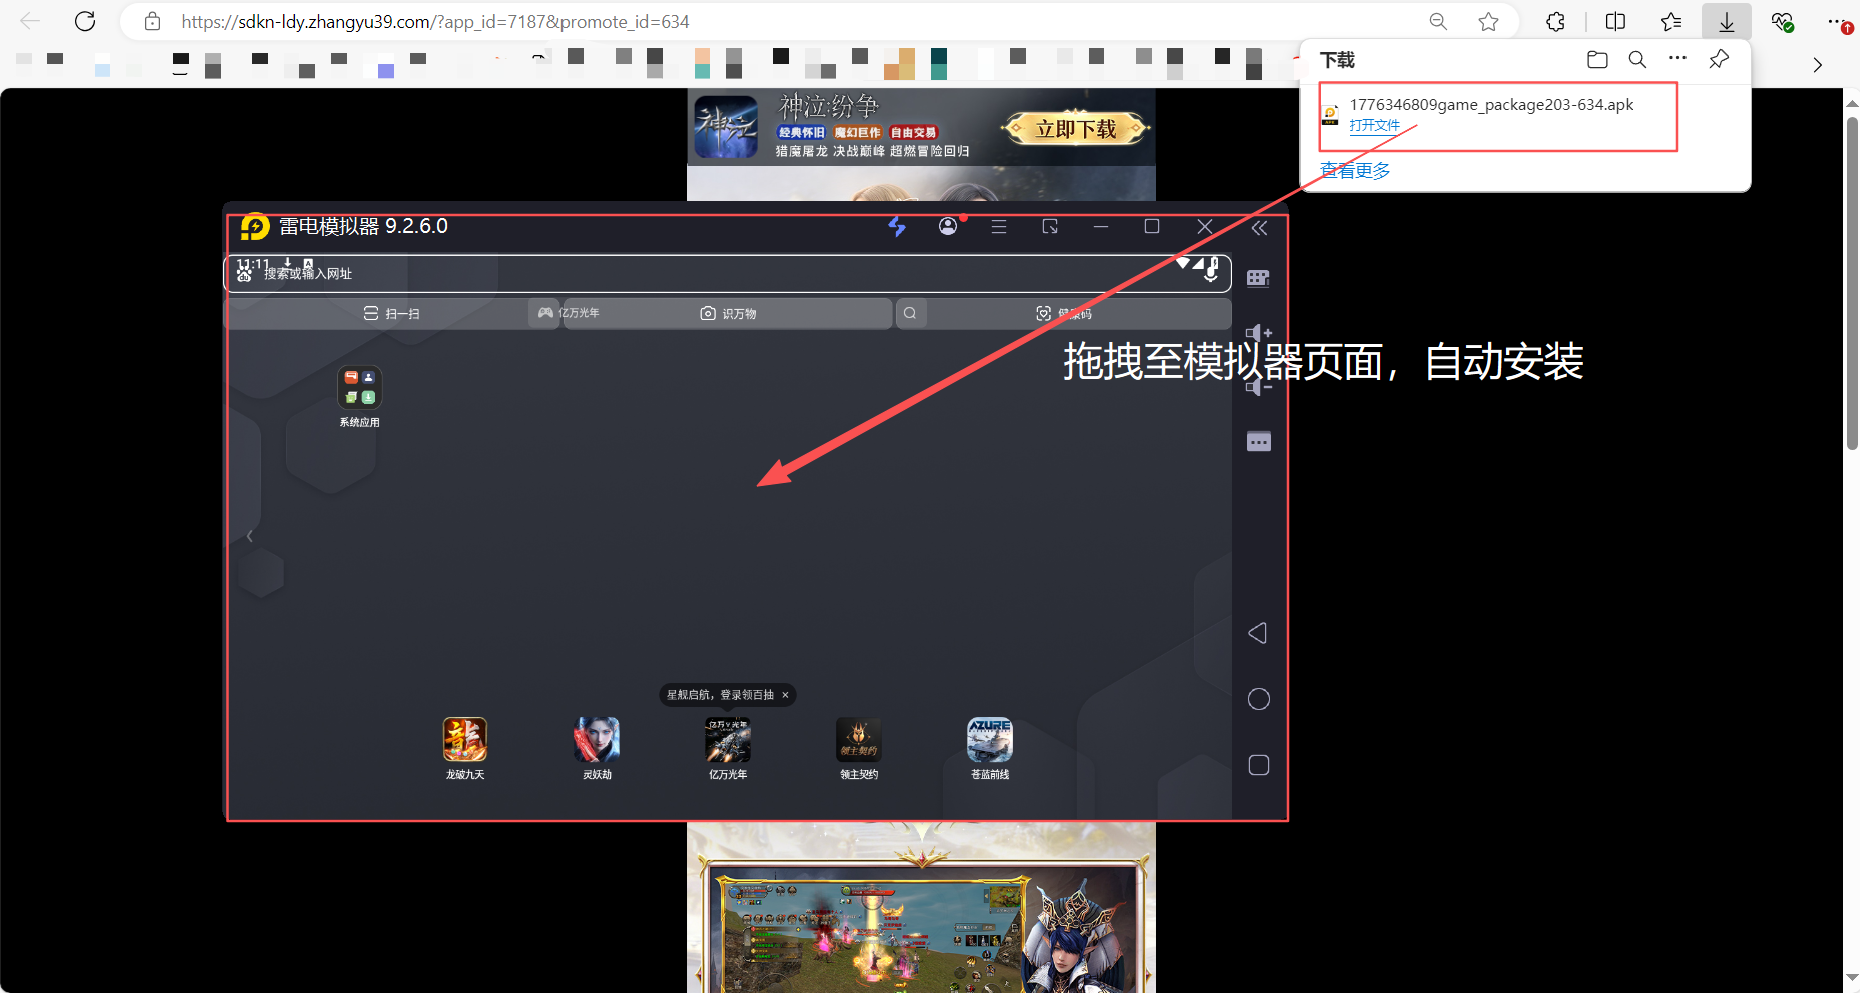Refresh the page in the browser

(x=85, y=21)
